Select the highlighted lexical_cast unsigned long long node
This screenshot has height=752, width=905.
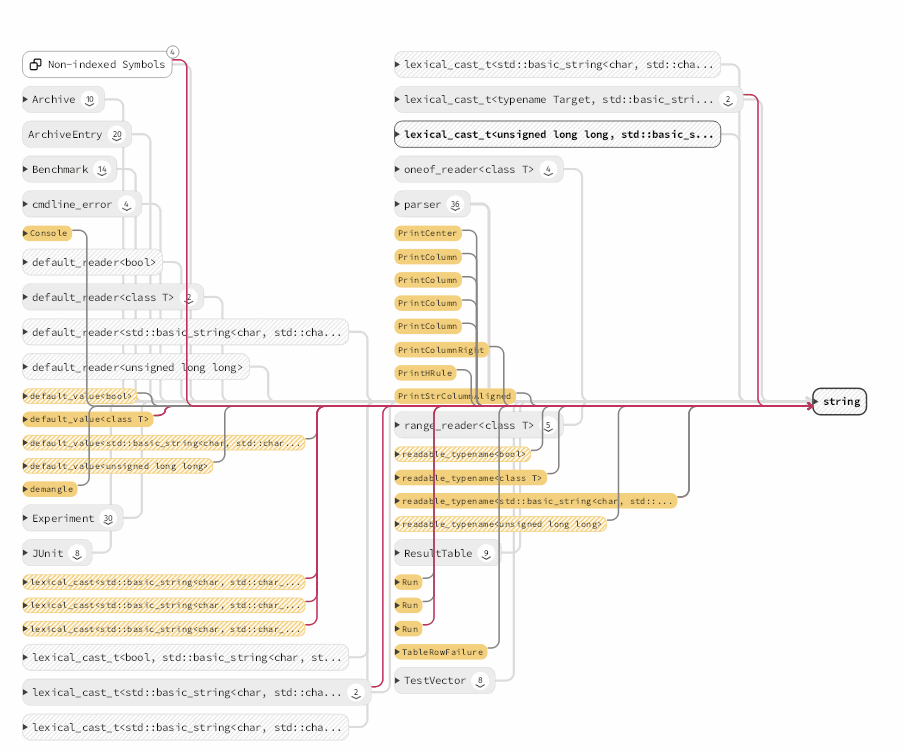coord(557,134)
